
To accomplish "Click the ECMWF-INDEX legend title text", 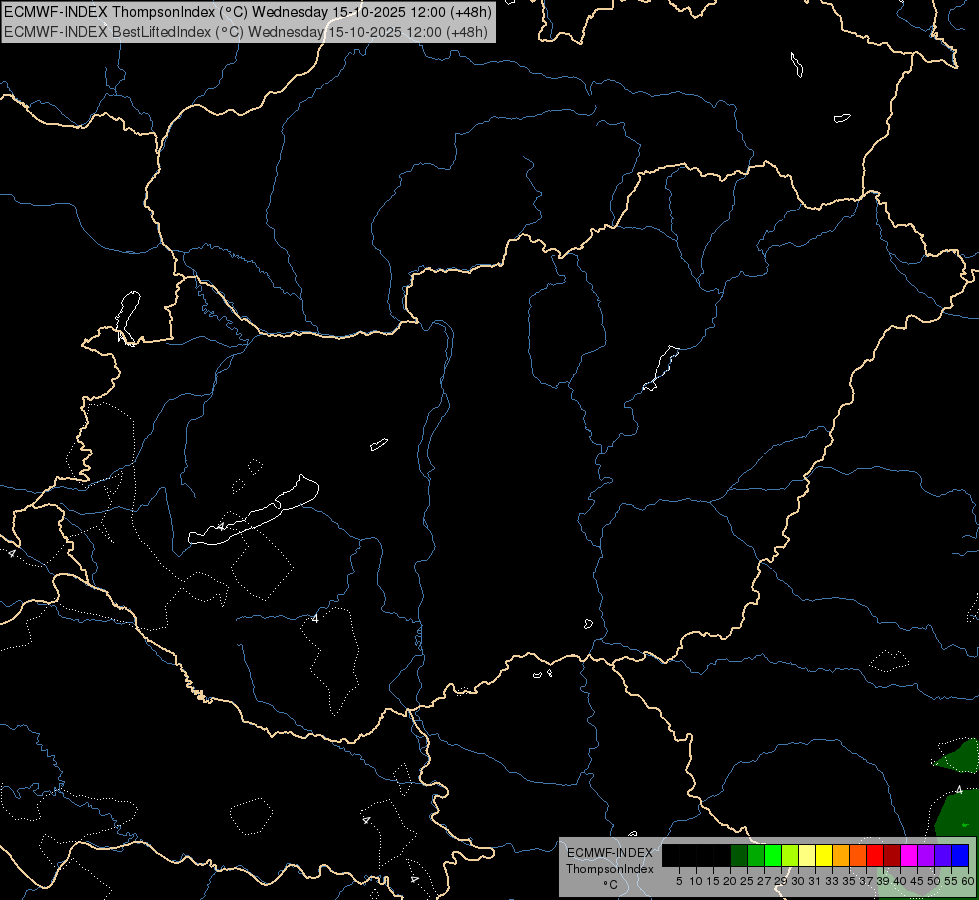I will [609, 853].
